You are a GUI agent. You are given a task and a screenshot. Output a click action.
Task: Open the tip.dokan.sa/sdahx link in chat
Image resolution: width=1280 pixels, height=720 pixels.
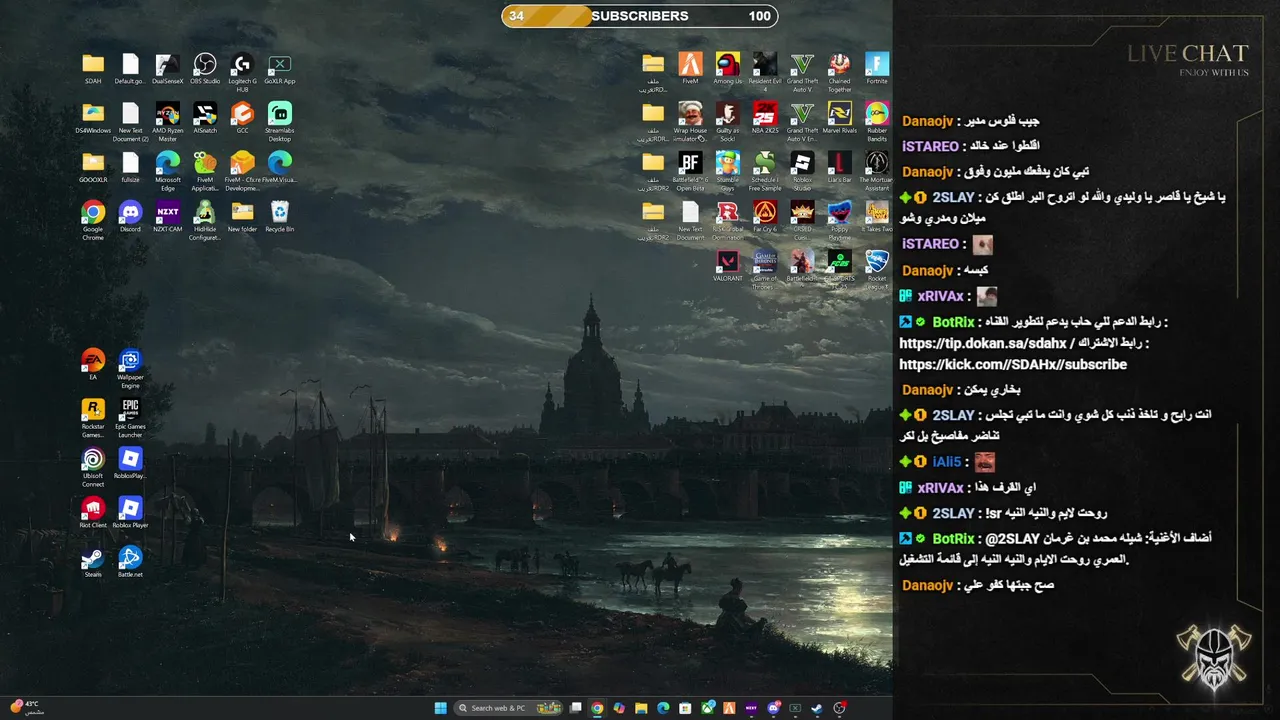pos(982,343)
